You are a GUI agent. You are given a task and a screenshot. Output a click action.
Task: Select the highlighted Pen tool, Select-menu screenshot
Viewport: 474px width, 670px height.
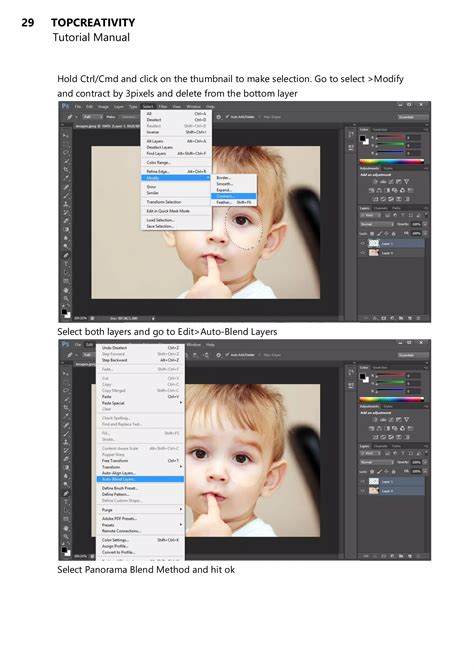[x=66, y=255]
